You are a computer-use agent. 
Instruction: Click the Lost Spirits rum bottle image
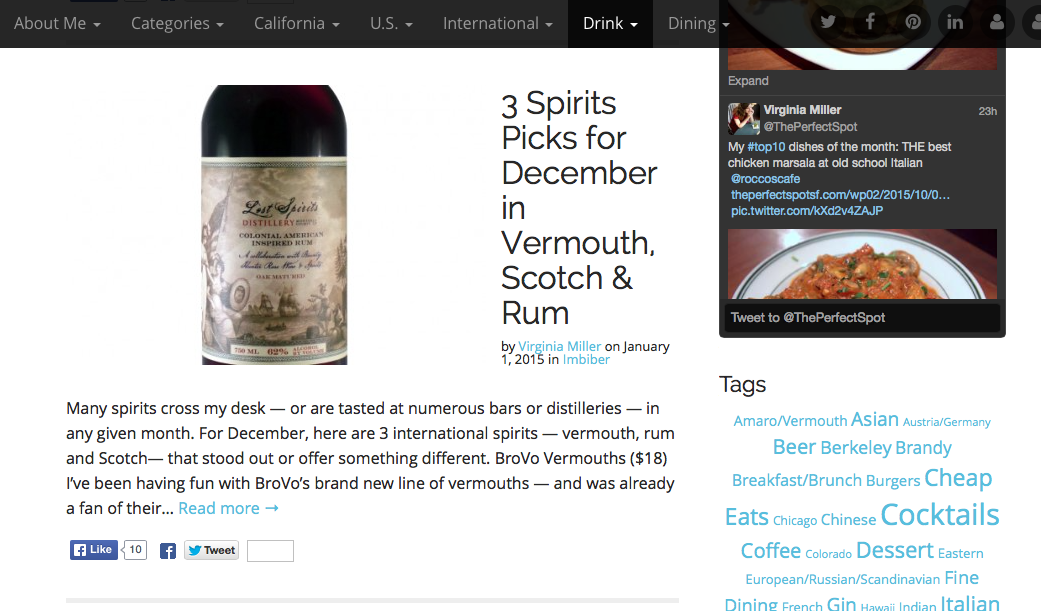click(x=274, y=224)
